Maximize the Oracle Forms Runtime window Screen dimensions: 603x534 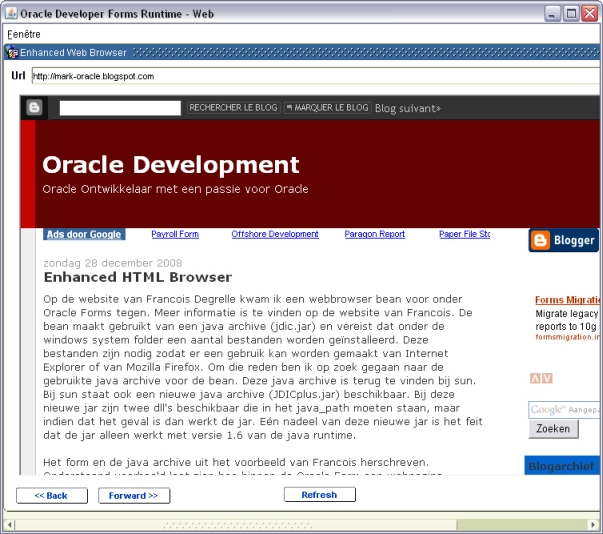[x=571, y=14]
